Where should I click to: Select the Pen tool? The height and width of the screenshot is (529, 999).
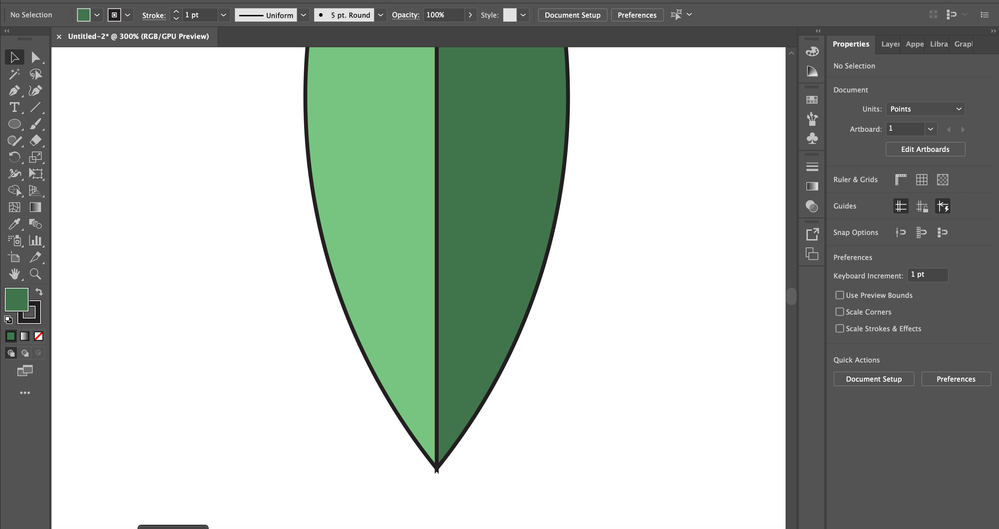click(14, 91)
